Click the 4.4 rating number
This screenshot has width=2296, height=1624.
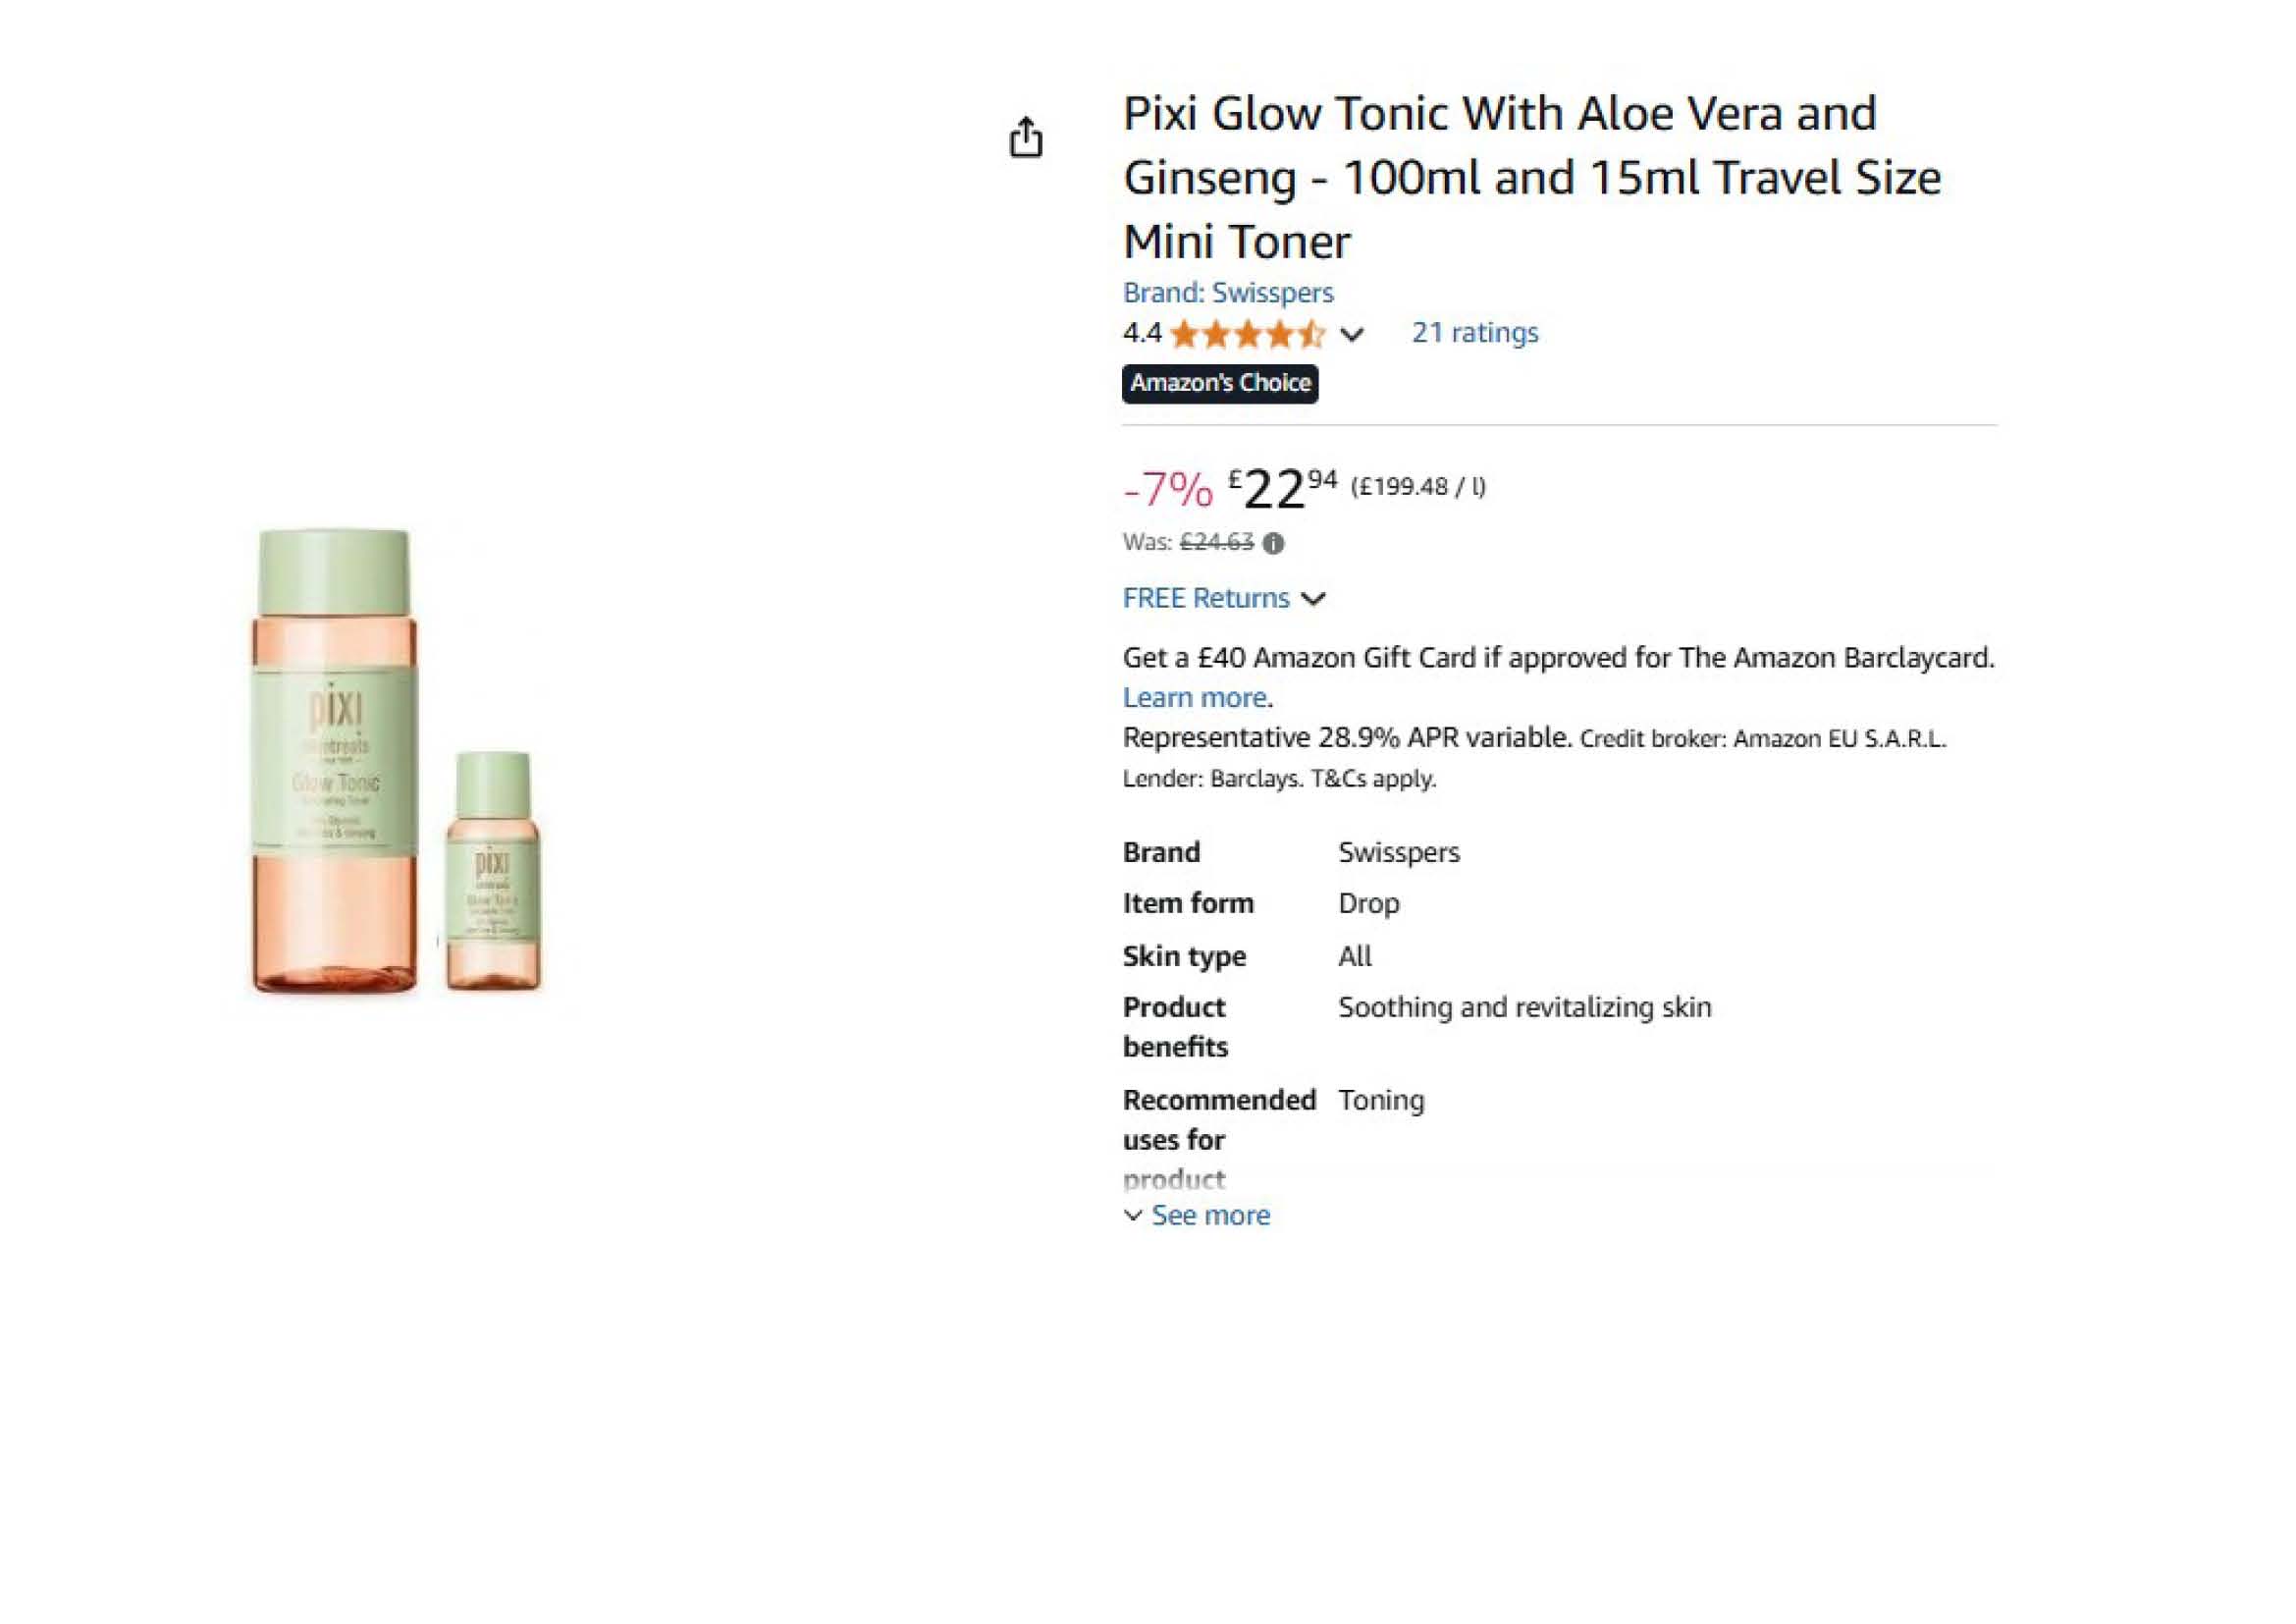(1141, 333)
